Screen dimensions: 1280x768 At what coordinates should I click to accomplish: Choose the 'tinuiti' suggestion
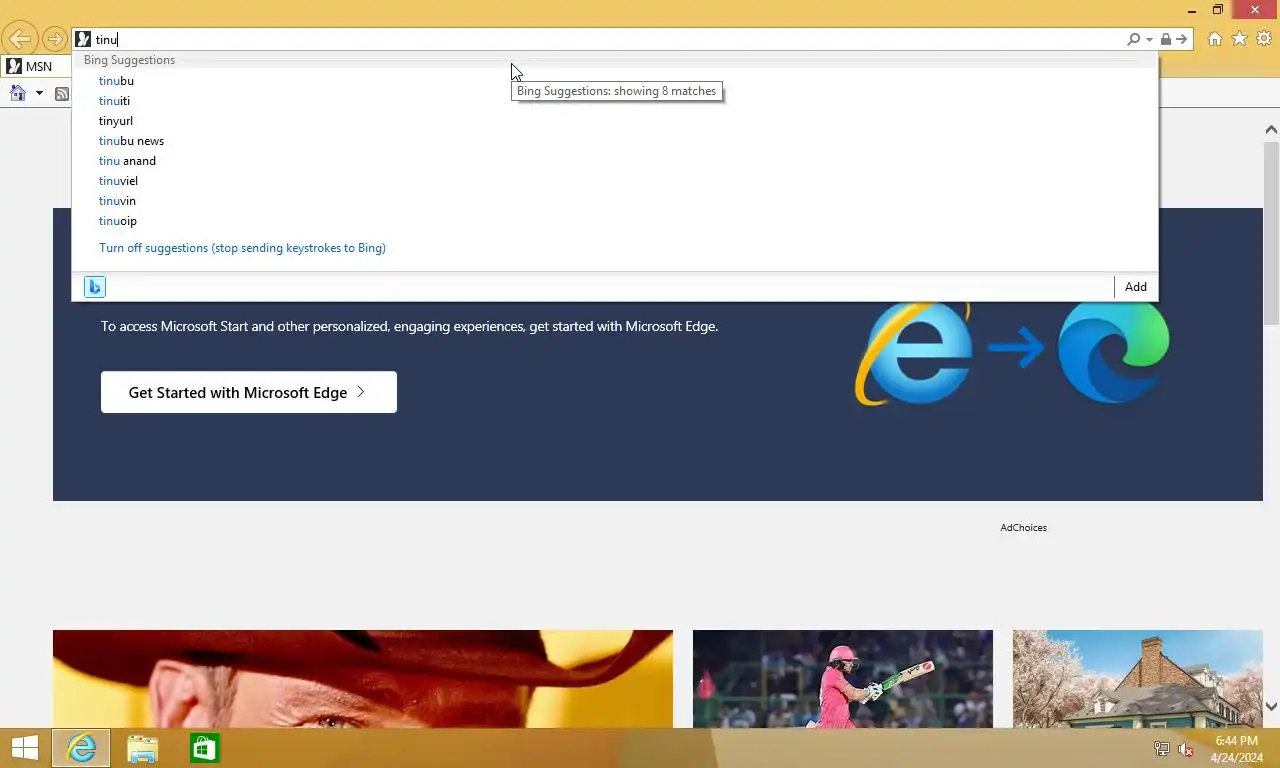coord(114,101)
